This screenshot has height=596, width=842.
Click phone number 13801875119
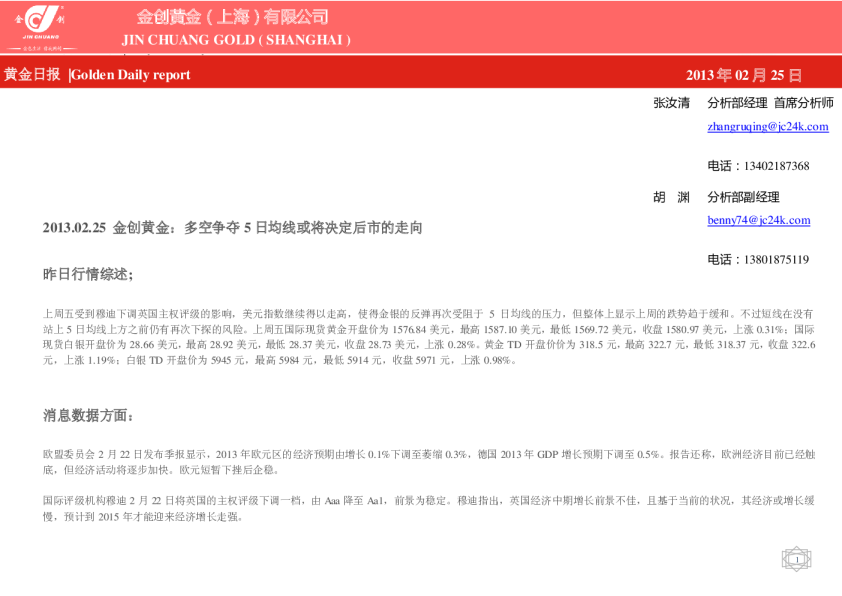(758, 260)
